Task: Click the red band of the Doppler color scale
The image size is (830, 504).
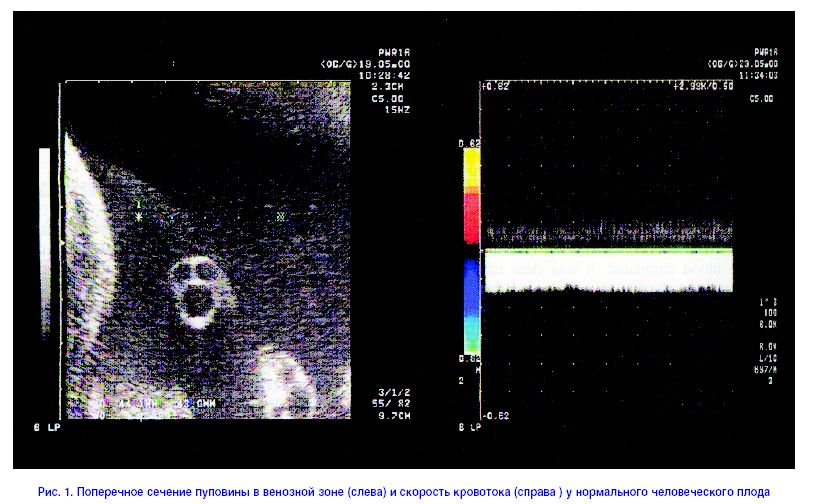Action: click(470, 218)
